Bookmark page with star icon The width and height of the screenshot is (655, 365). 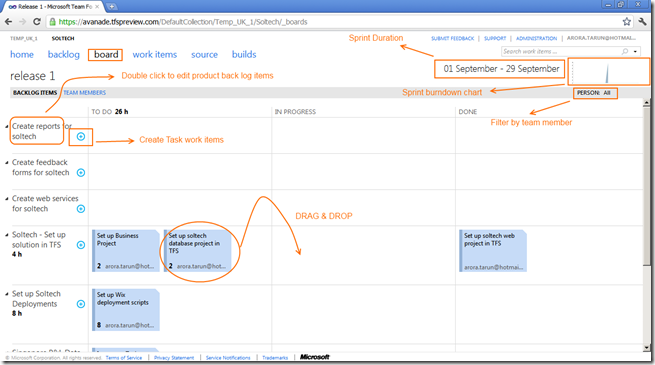pyautogui.click(x=627, y=22)
